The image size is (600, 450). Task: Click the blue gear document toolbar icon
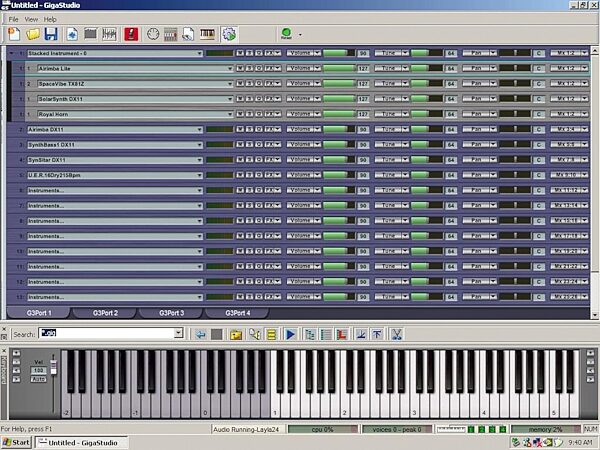click(x=72, y=34)
